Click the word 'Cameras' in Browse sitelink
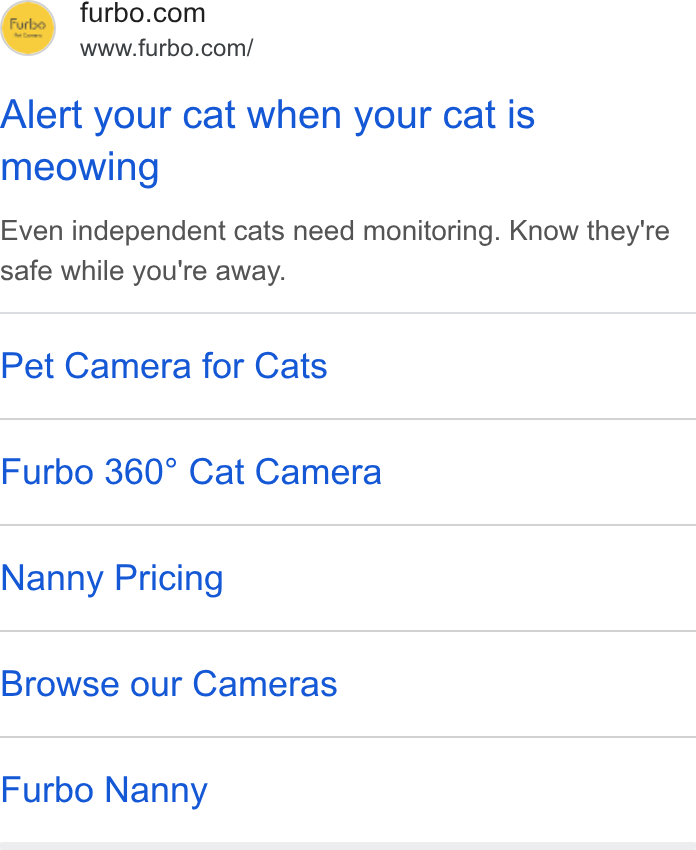The width and height of the screenshot is (696, 850). pos(265,684)
